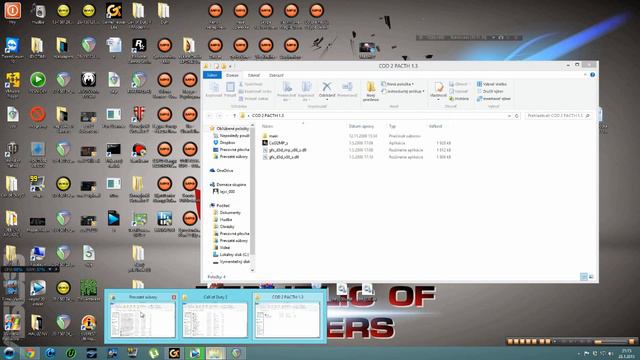Click Invertovať výber (invert selection)
640x360 pixels.
coord(493,99)
